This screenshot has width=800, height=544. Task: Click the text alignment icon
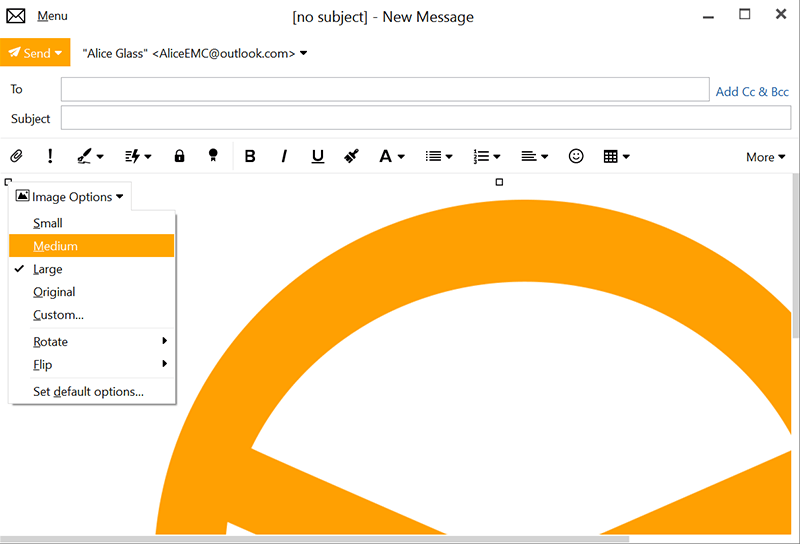point(529,156)
